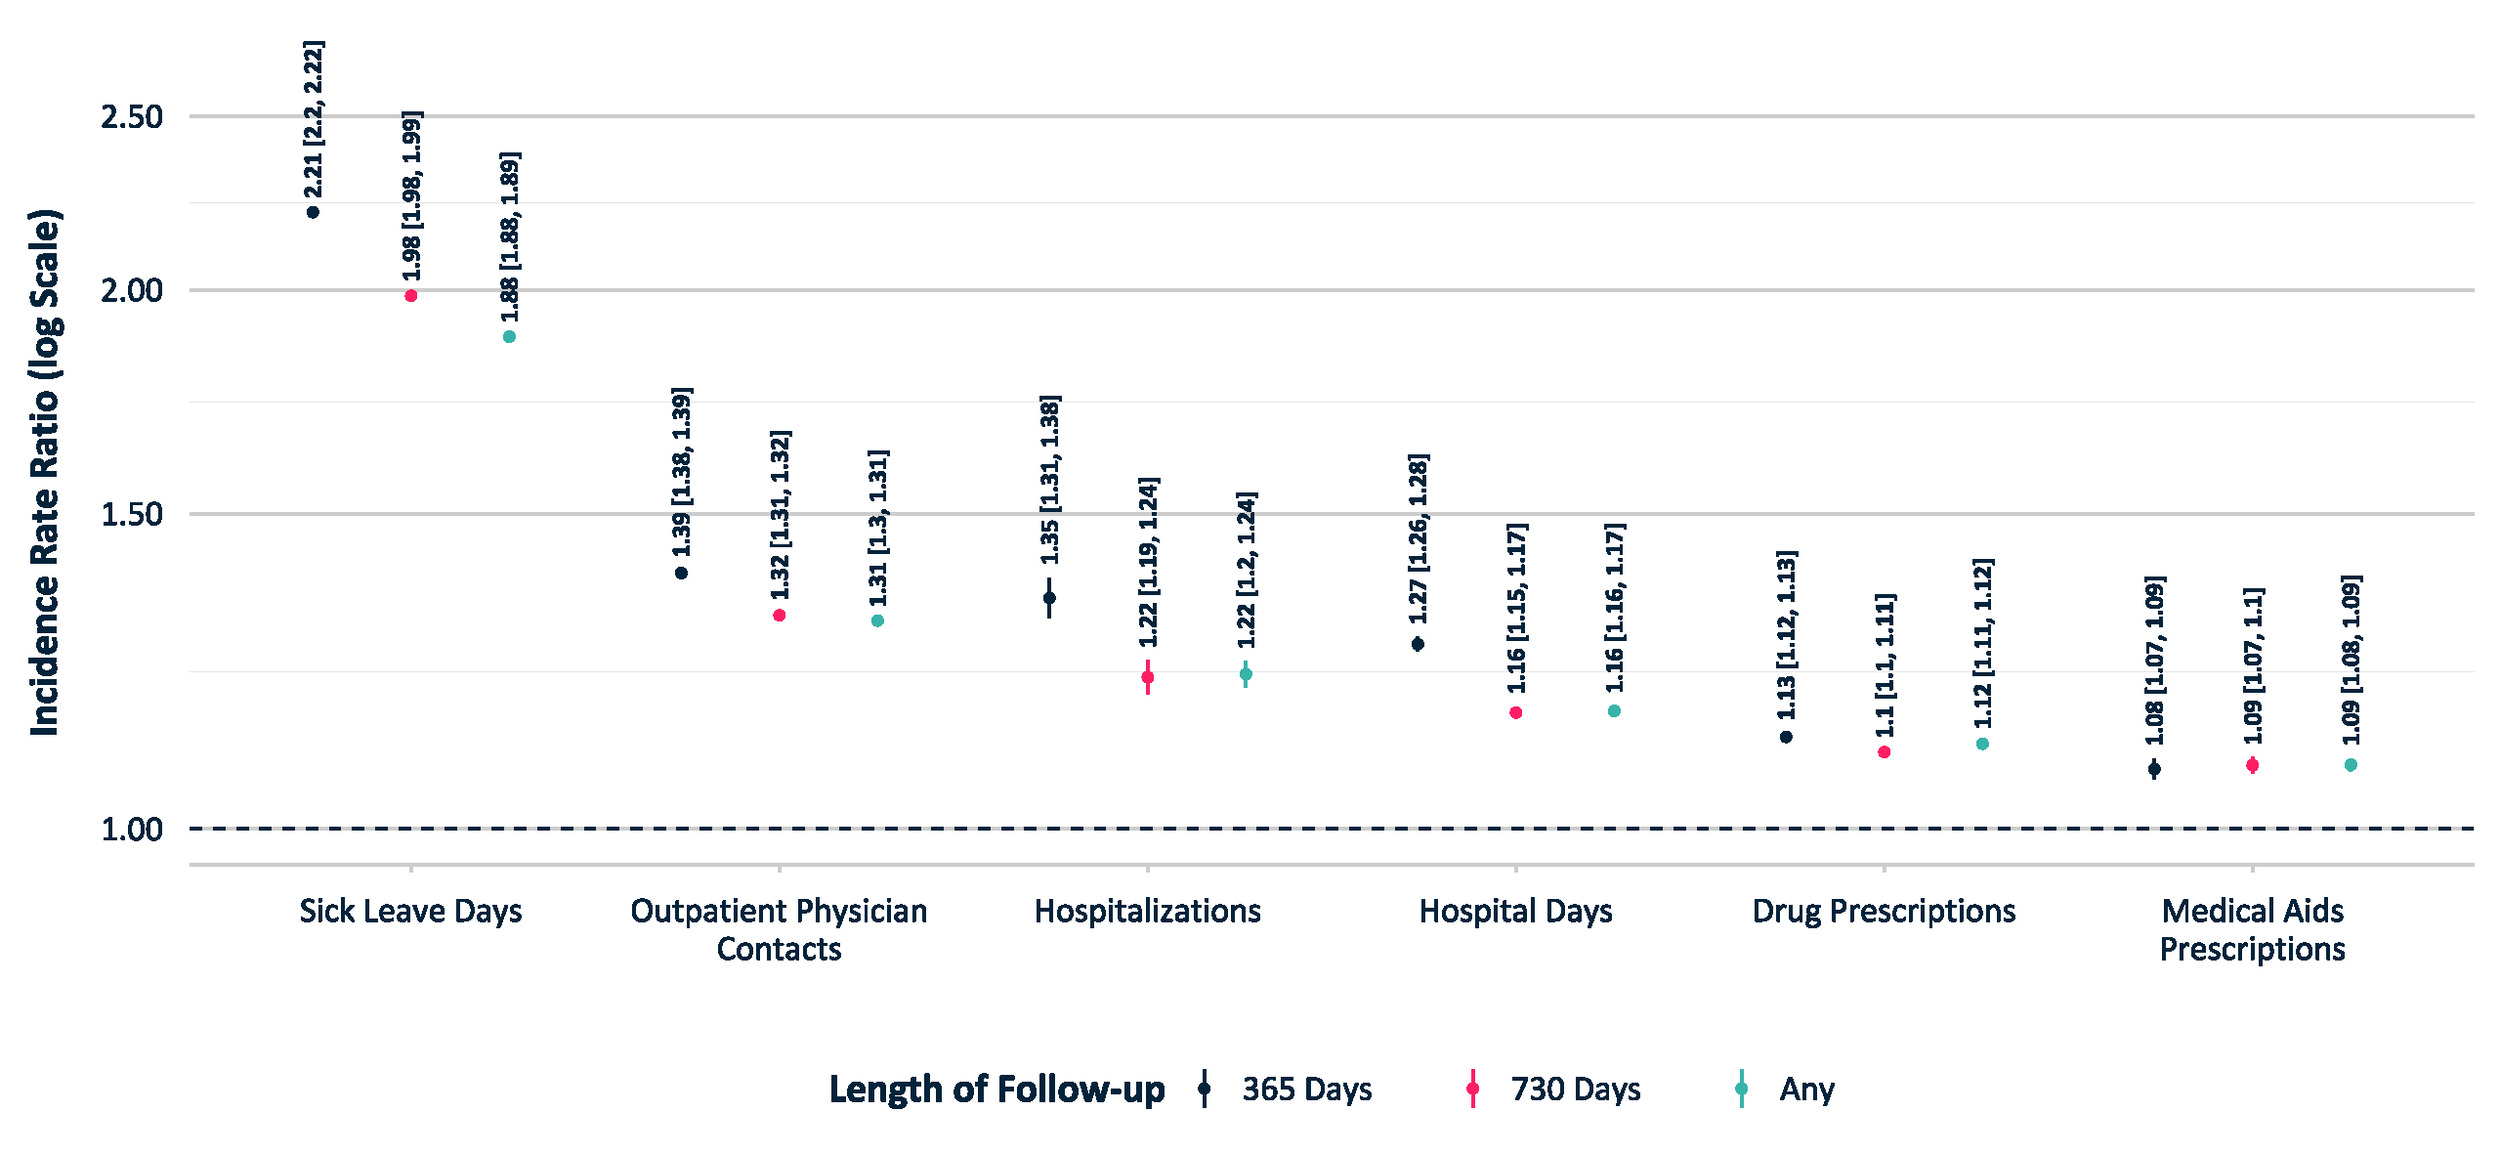The image size is (2500, 1154).
Task: Click the 365 Days legend marker
Action: [1204, 1089]
